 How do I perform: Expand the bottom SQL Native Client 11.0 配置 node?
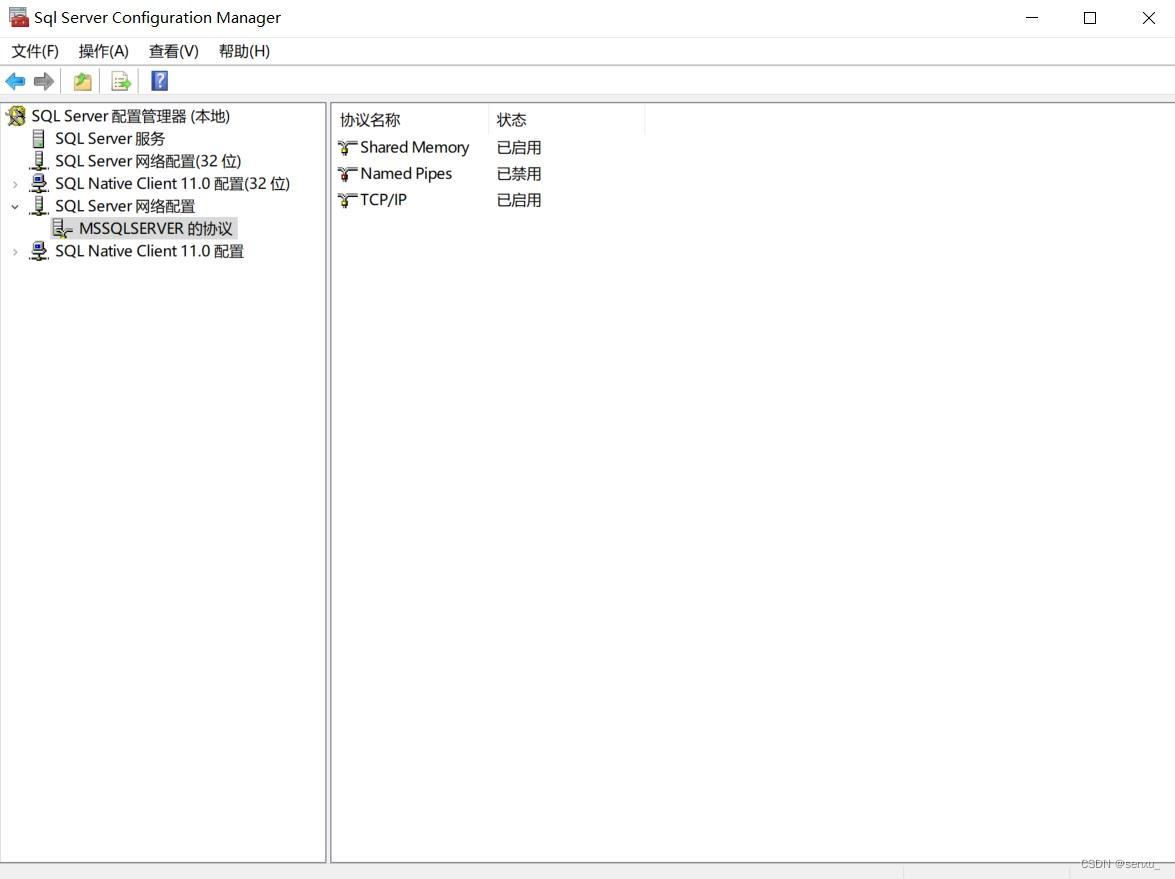point(15,252)
